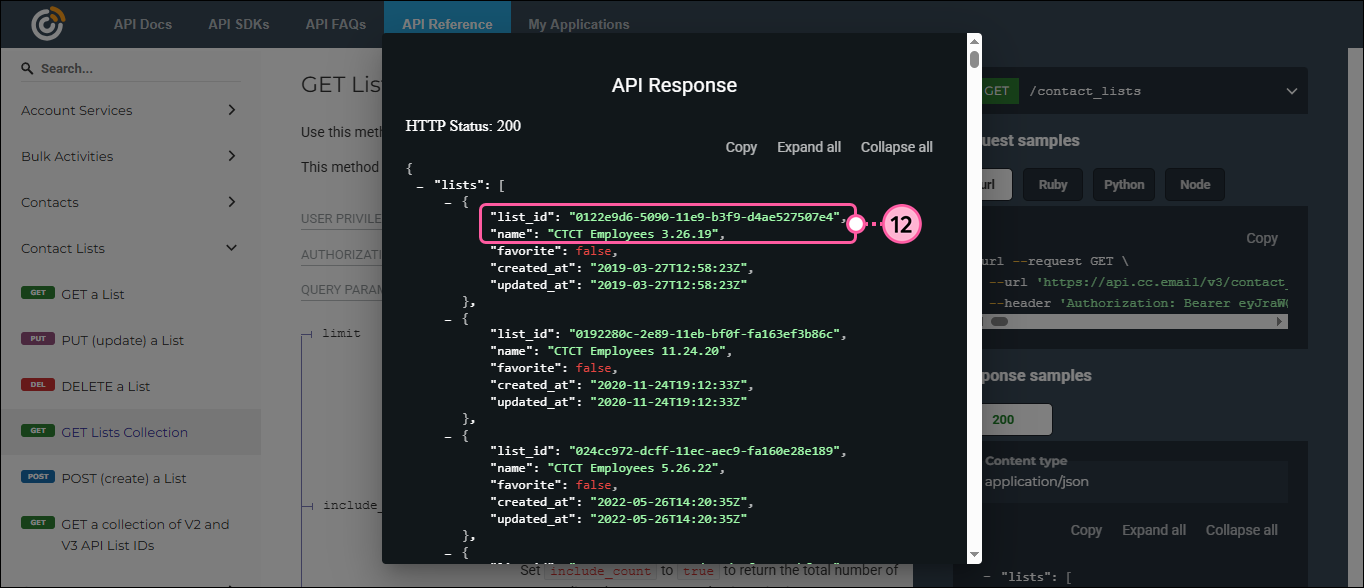The image size is (1364, 588).
Task: Click the code sample scroll right arrow
Action: 1279,322
